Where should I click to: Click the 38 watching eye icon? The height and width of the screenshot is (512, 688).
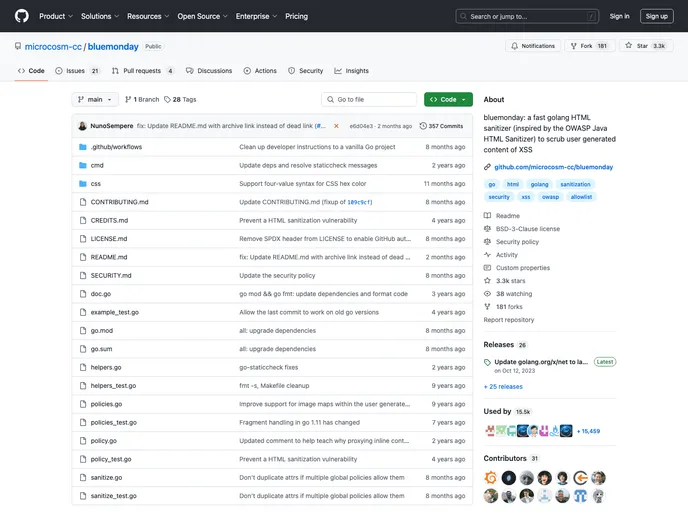tap(487, 294)
